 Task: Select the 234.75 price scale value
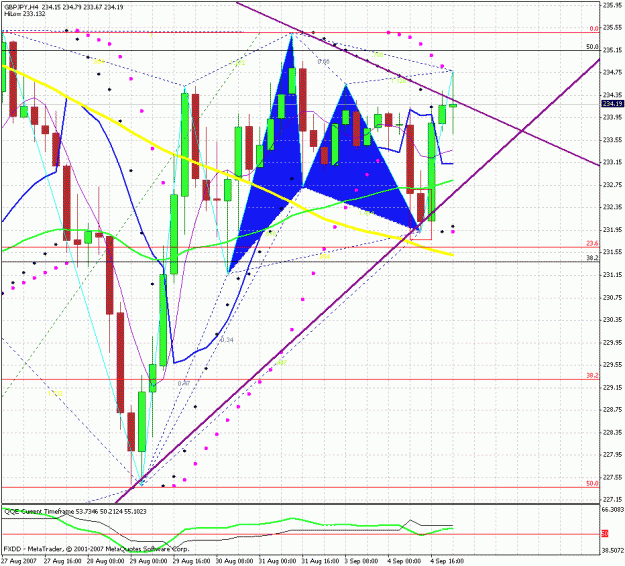point(613,72)
